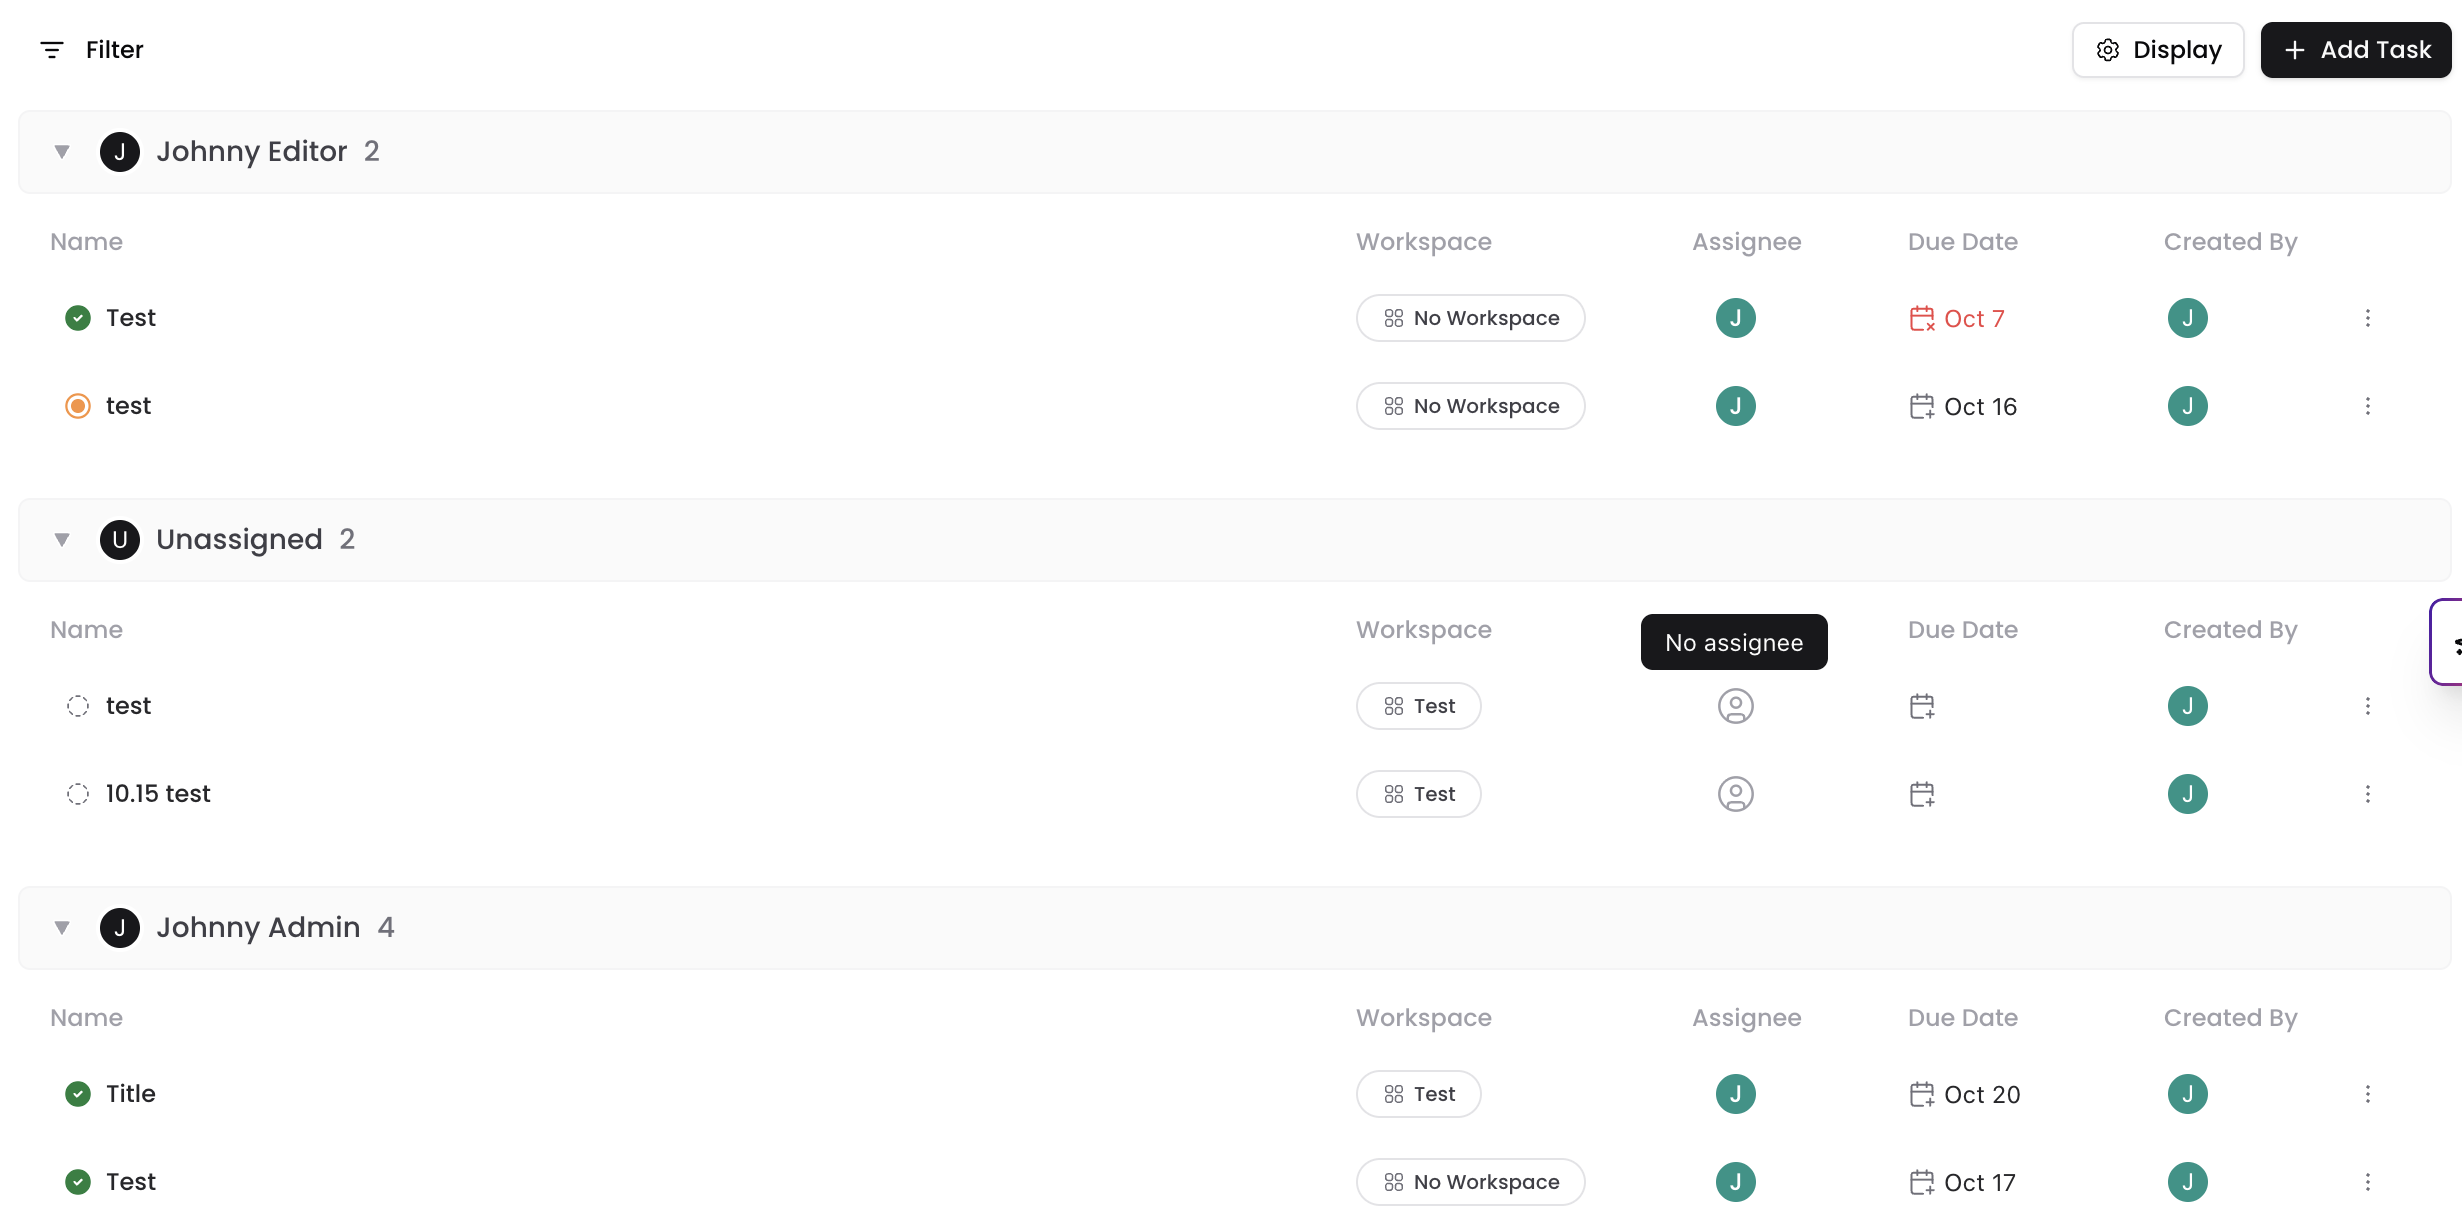Click the Unassigned group title
The image size is (2462, 1214).
pyautogui.click(x=239, y=540)
